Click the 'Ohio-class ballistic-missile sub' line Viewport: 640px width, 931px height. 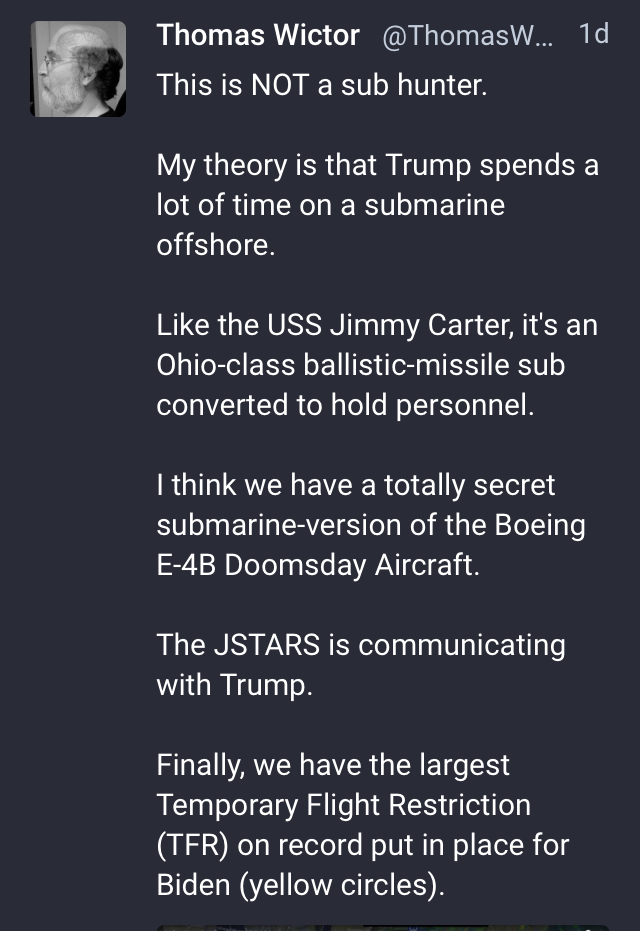pos(360,365)
